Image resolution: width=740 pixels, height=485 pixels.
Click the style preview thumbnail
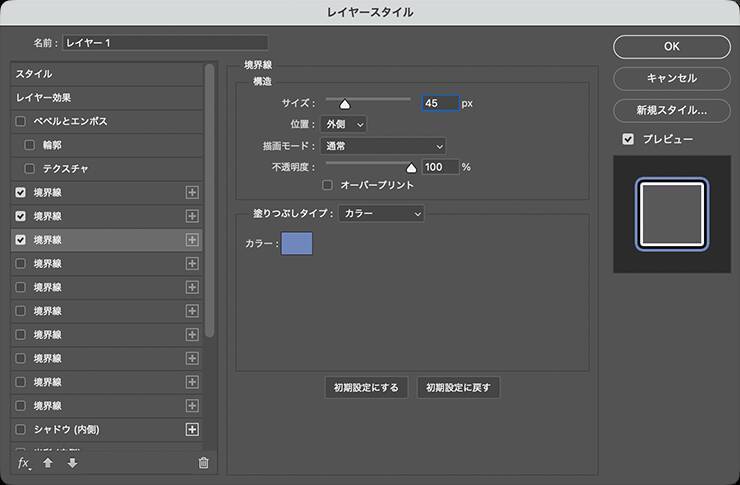click(672, 214)
